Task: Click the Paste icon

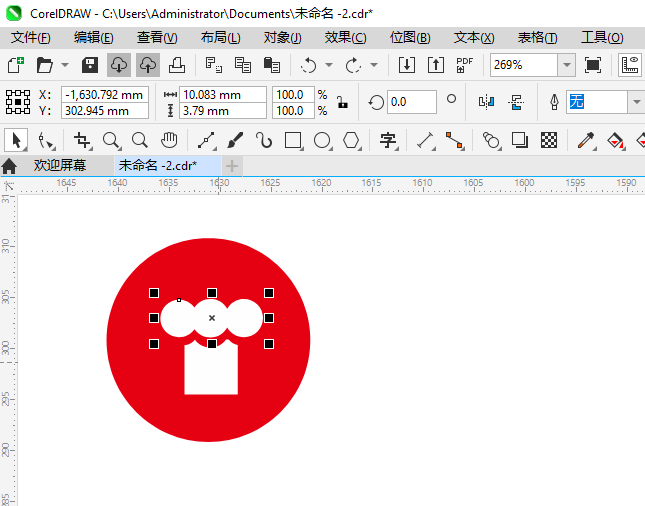Action: [x=271, y=65]
